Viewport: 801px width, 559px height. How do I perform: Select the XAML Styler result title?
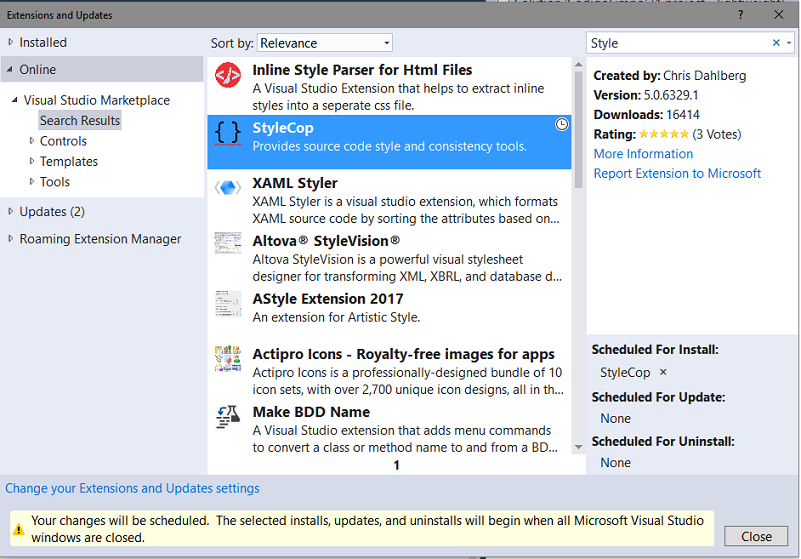coord(295,183)
